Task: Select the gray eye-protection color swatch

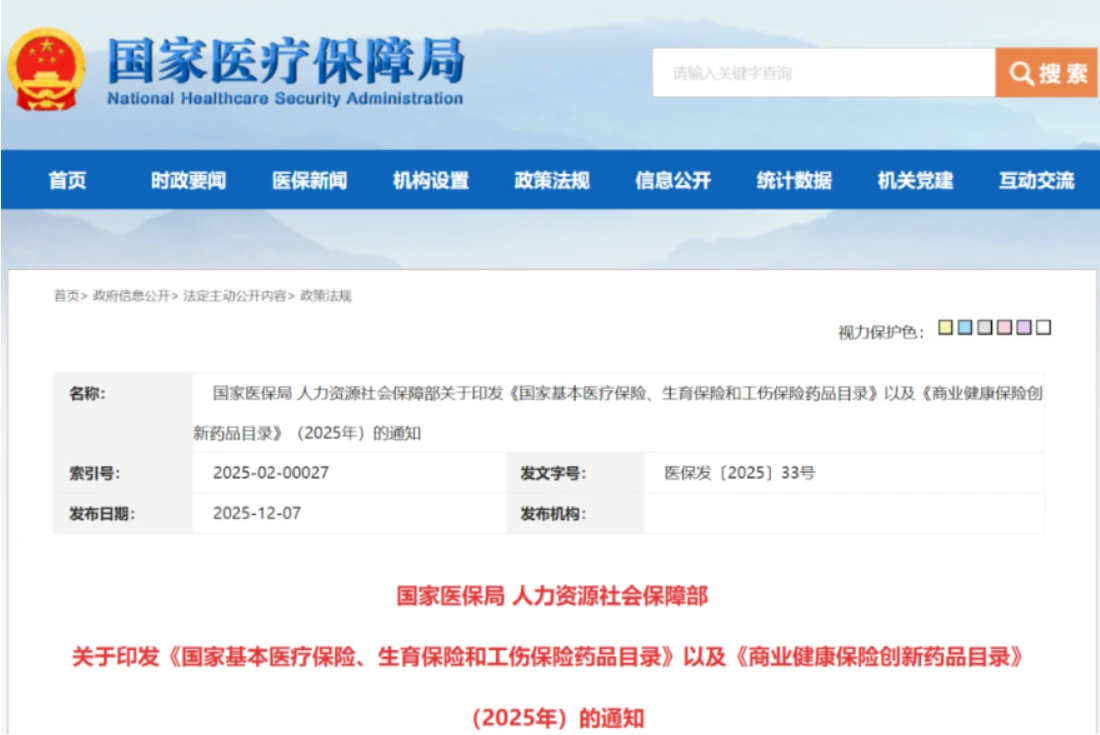Action: [985, 328]
